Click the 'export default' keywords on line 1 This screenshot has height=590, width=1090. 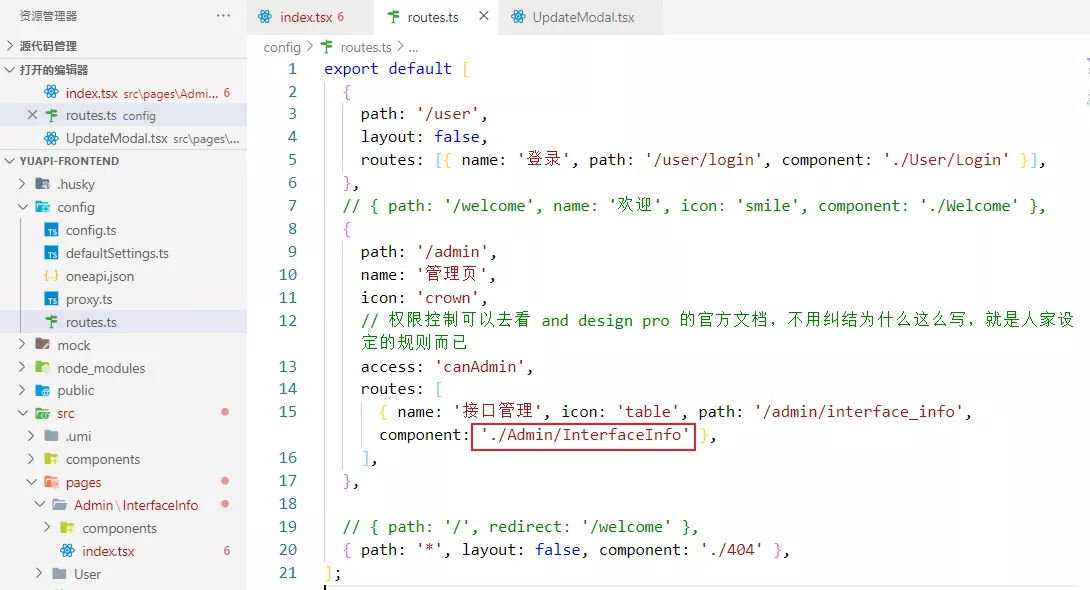[x=388, y=69]
